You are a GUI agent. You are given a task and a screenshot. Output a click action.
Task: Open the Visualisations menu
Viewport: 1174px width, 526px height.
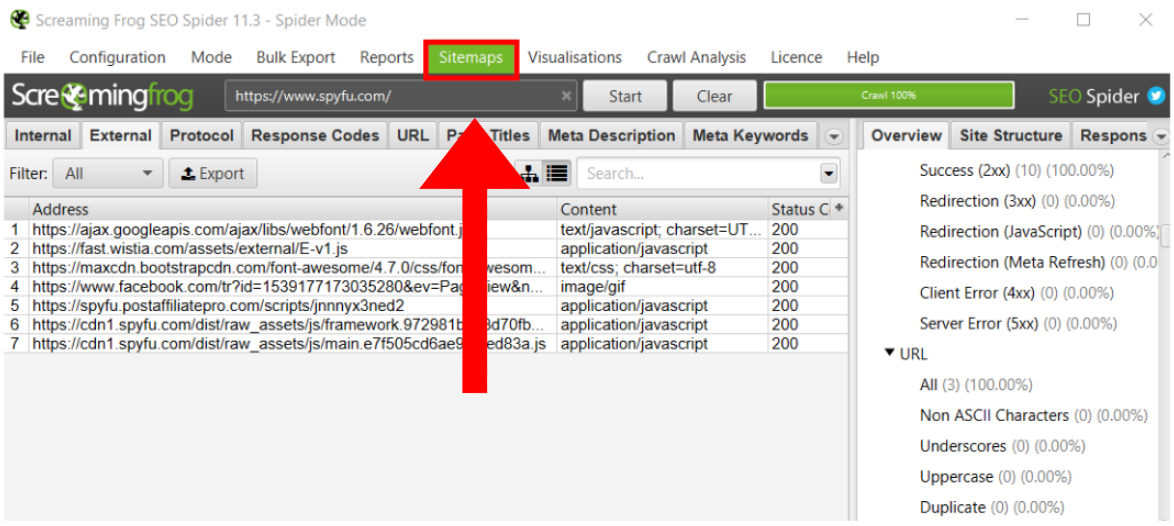tap(574, 58)
